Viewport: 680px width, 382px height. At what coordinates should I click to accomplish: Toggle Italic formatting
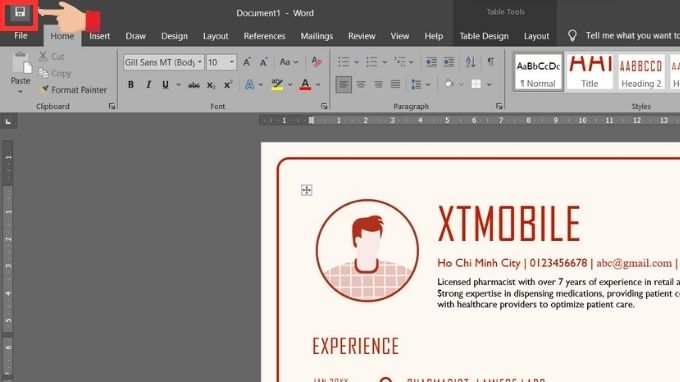click(148, 85)
